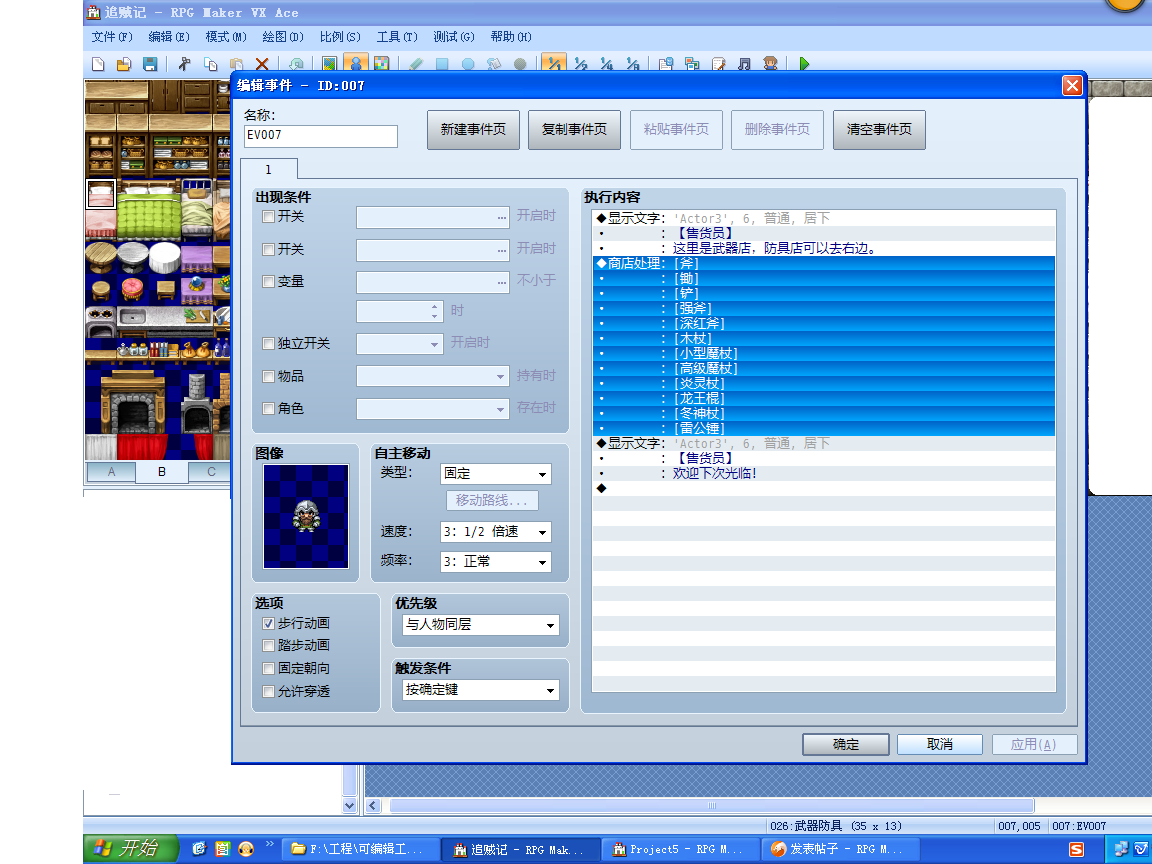Screen dimensions: 1152x864
Task: Open the Resource Manager icon
Action: pos(692,64)
